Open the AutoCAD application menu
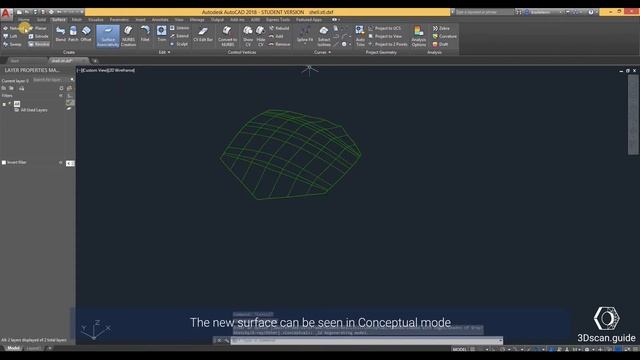This screenshot has height=360, width=640. click(x=6, y=13)
